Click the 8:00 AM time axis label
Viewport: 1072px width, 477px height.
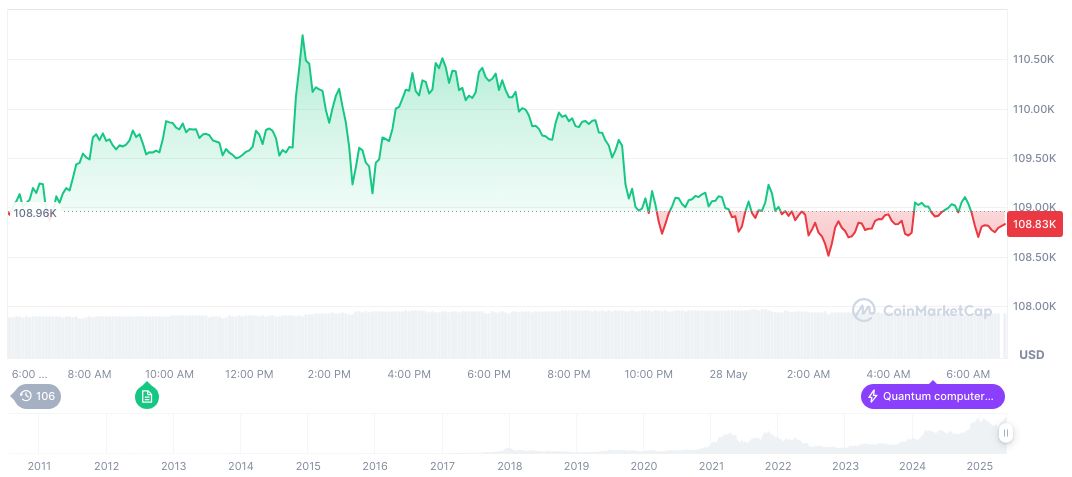(x=89, y=374)
